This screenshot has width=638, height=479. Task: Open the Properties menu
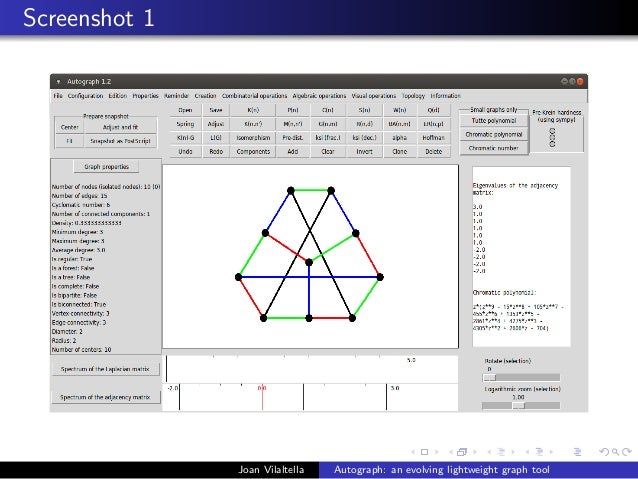(x=145, y=96)
